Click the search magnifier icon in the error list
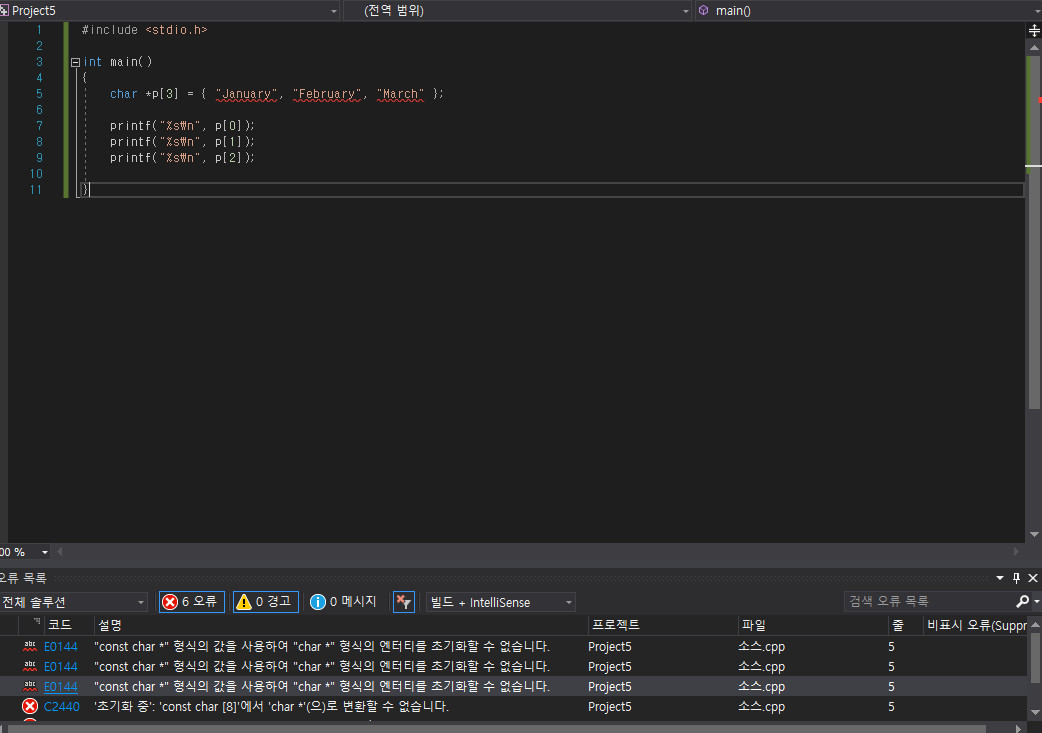The height and width of the screenshot is (733, 1042). (1023, 601)
